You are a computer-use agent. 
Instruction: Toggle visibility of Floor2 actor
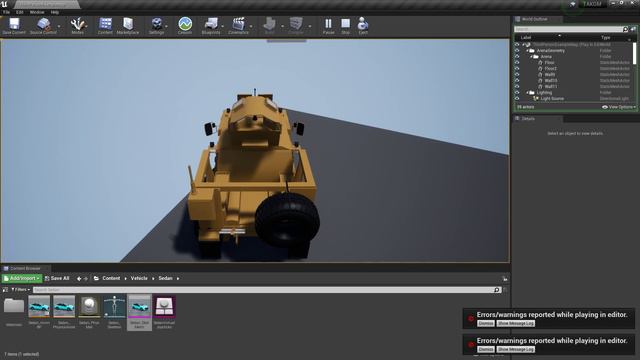coord(517,69)
